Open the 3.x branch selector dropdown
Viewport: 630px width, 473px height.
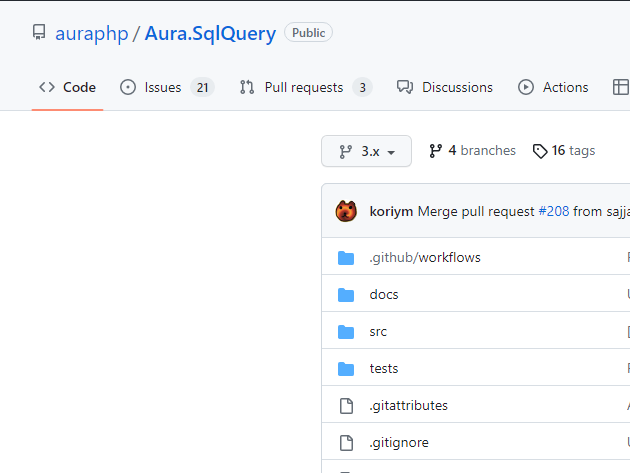(x=366, y=151)
